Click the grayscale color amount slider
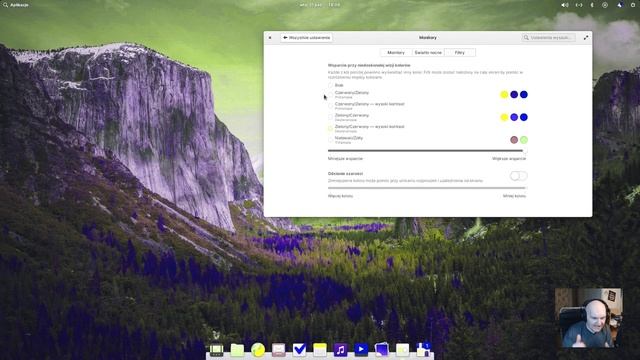Image resolution: width=640 pixels, height=360 pixels. pyautogui.click(x=427, y=188)
